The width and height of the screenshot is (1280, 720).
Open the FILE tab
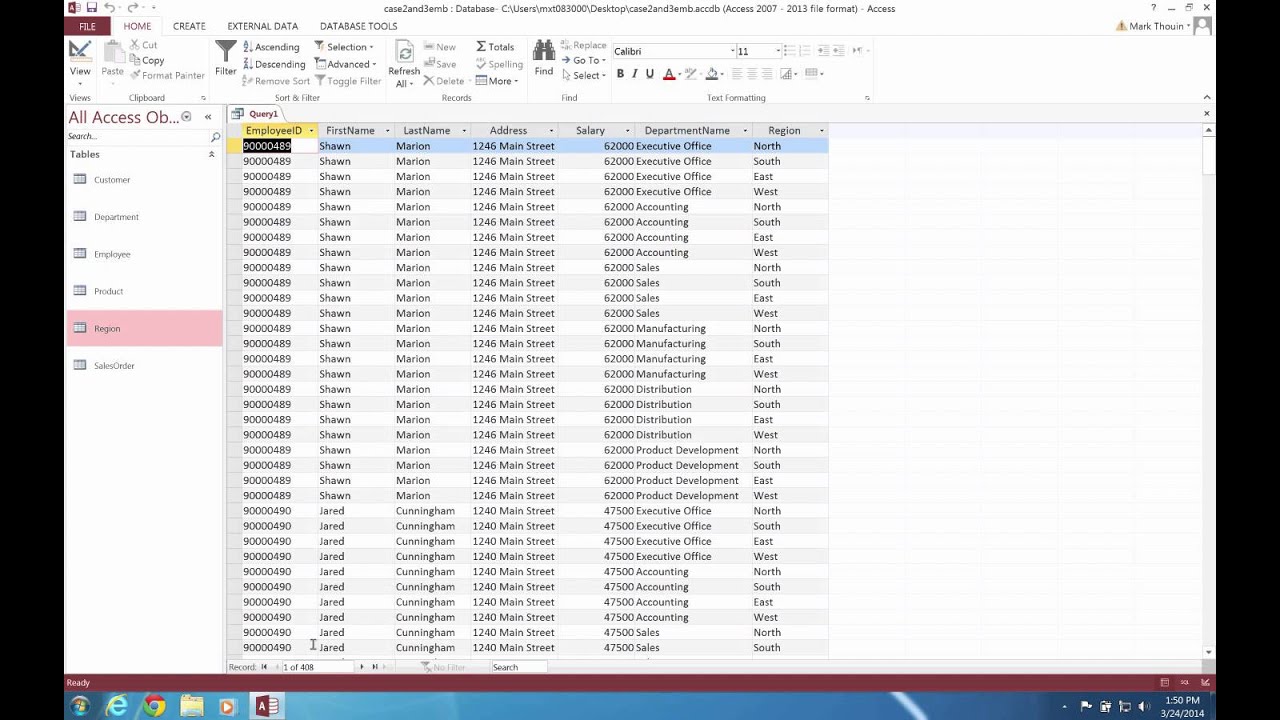tap(87, 26)
